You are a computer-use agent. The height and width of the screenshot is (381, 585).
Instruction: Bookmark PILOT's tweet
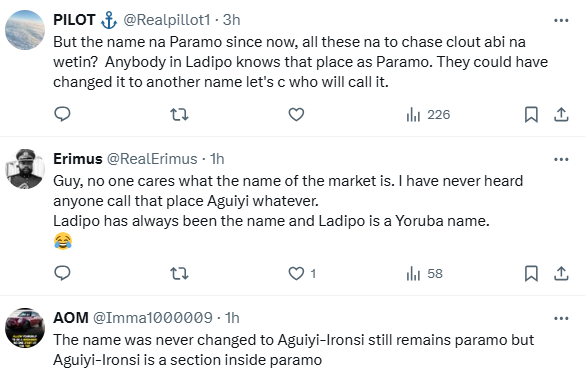tap(531, 115)
